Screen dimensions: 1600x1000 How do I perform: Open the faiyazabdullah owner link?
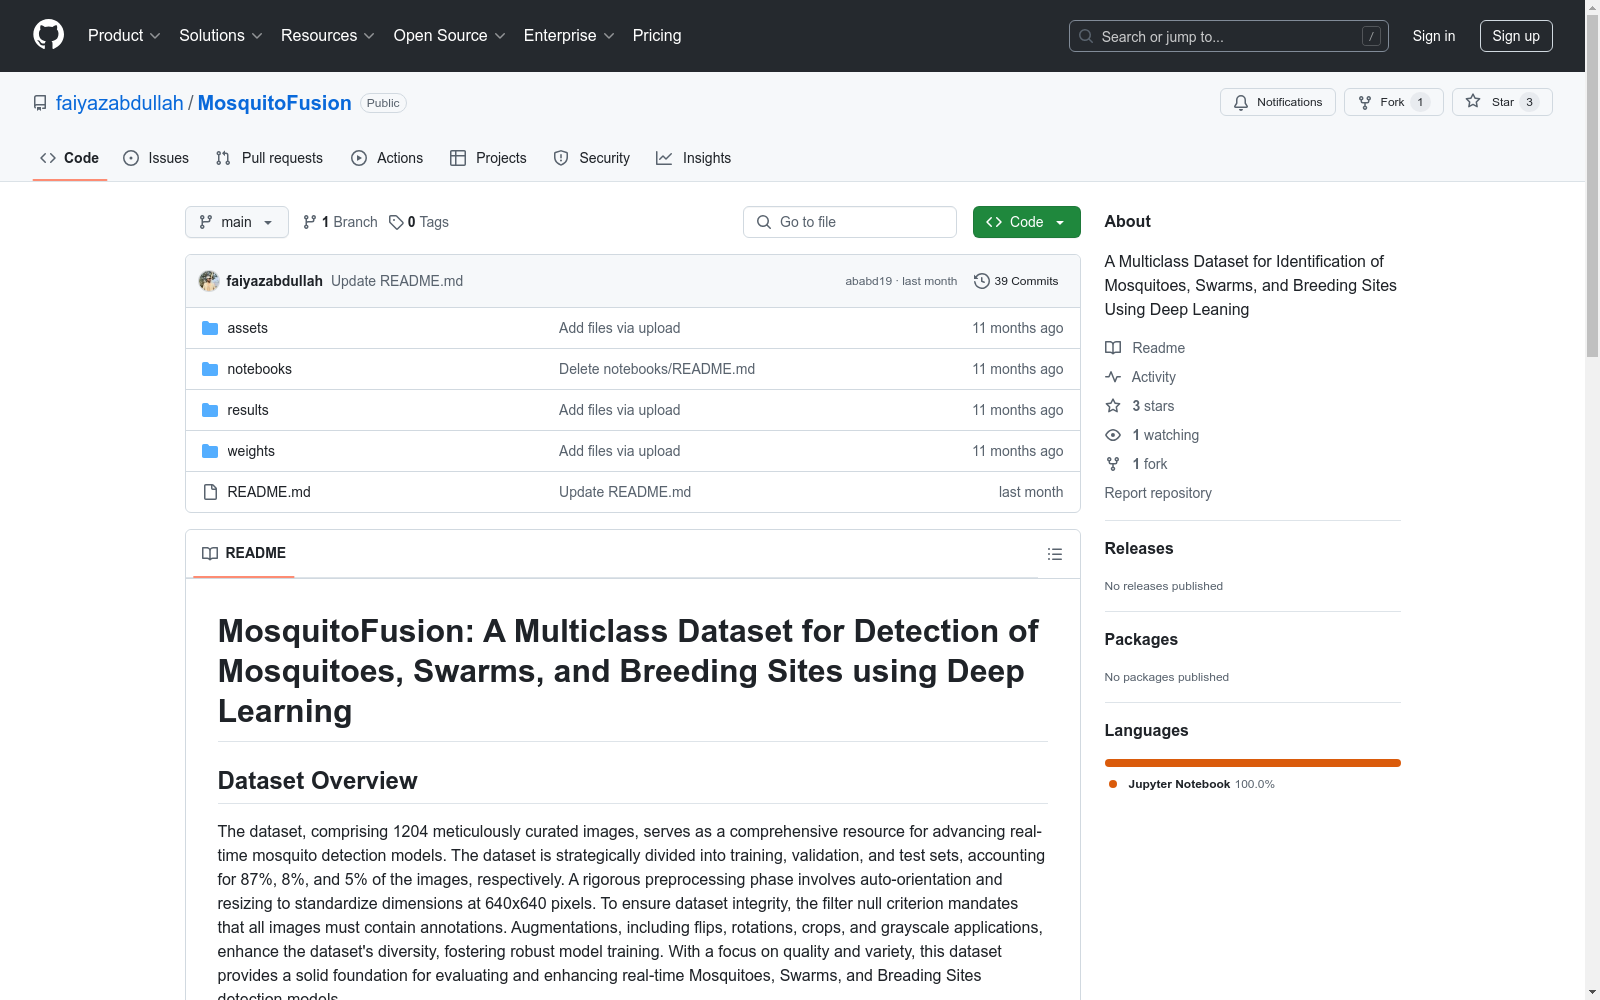point(120,103)
